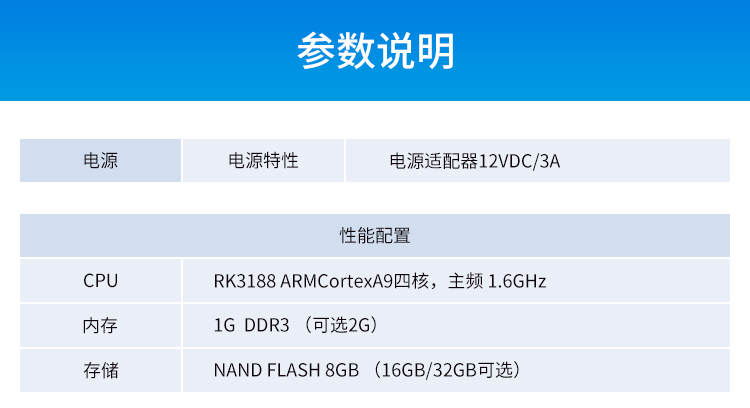Viewport: 750px width, 408px height.
Task: Select the "（可选2G）" optional memory text
Action: [x=340, y=326]
